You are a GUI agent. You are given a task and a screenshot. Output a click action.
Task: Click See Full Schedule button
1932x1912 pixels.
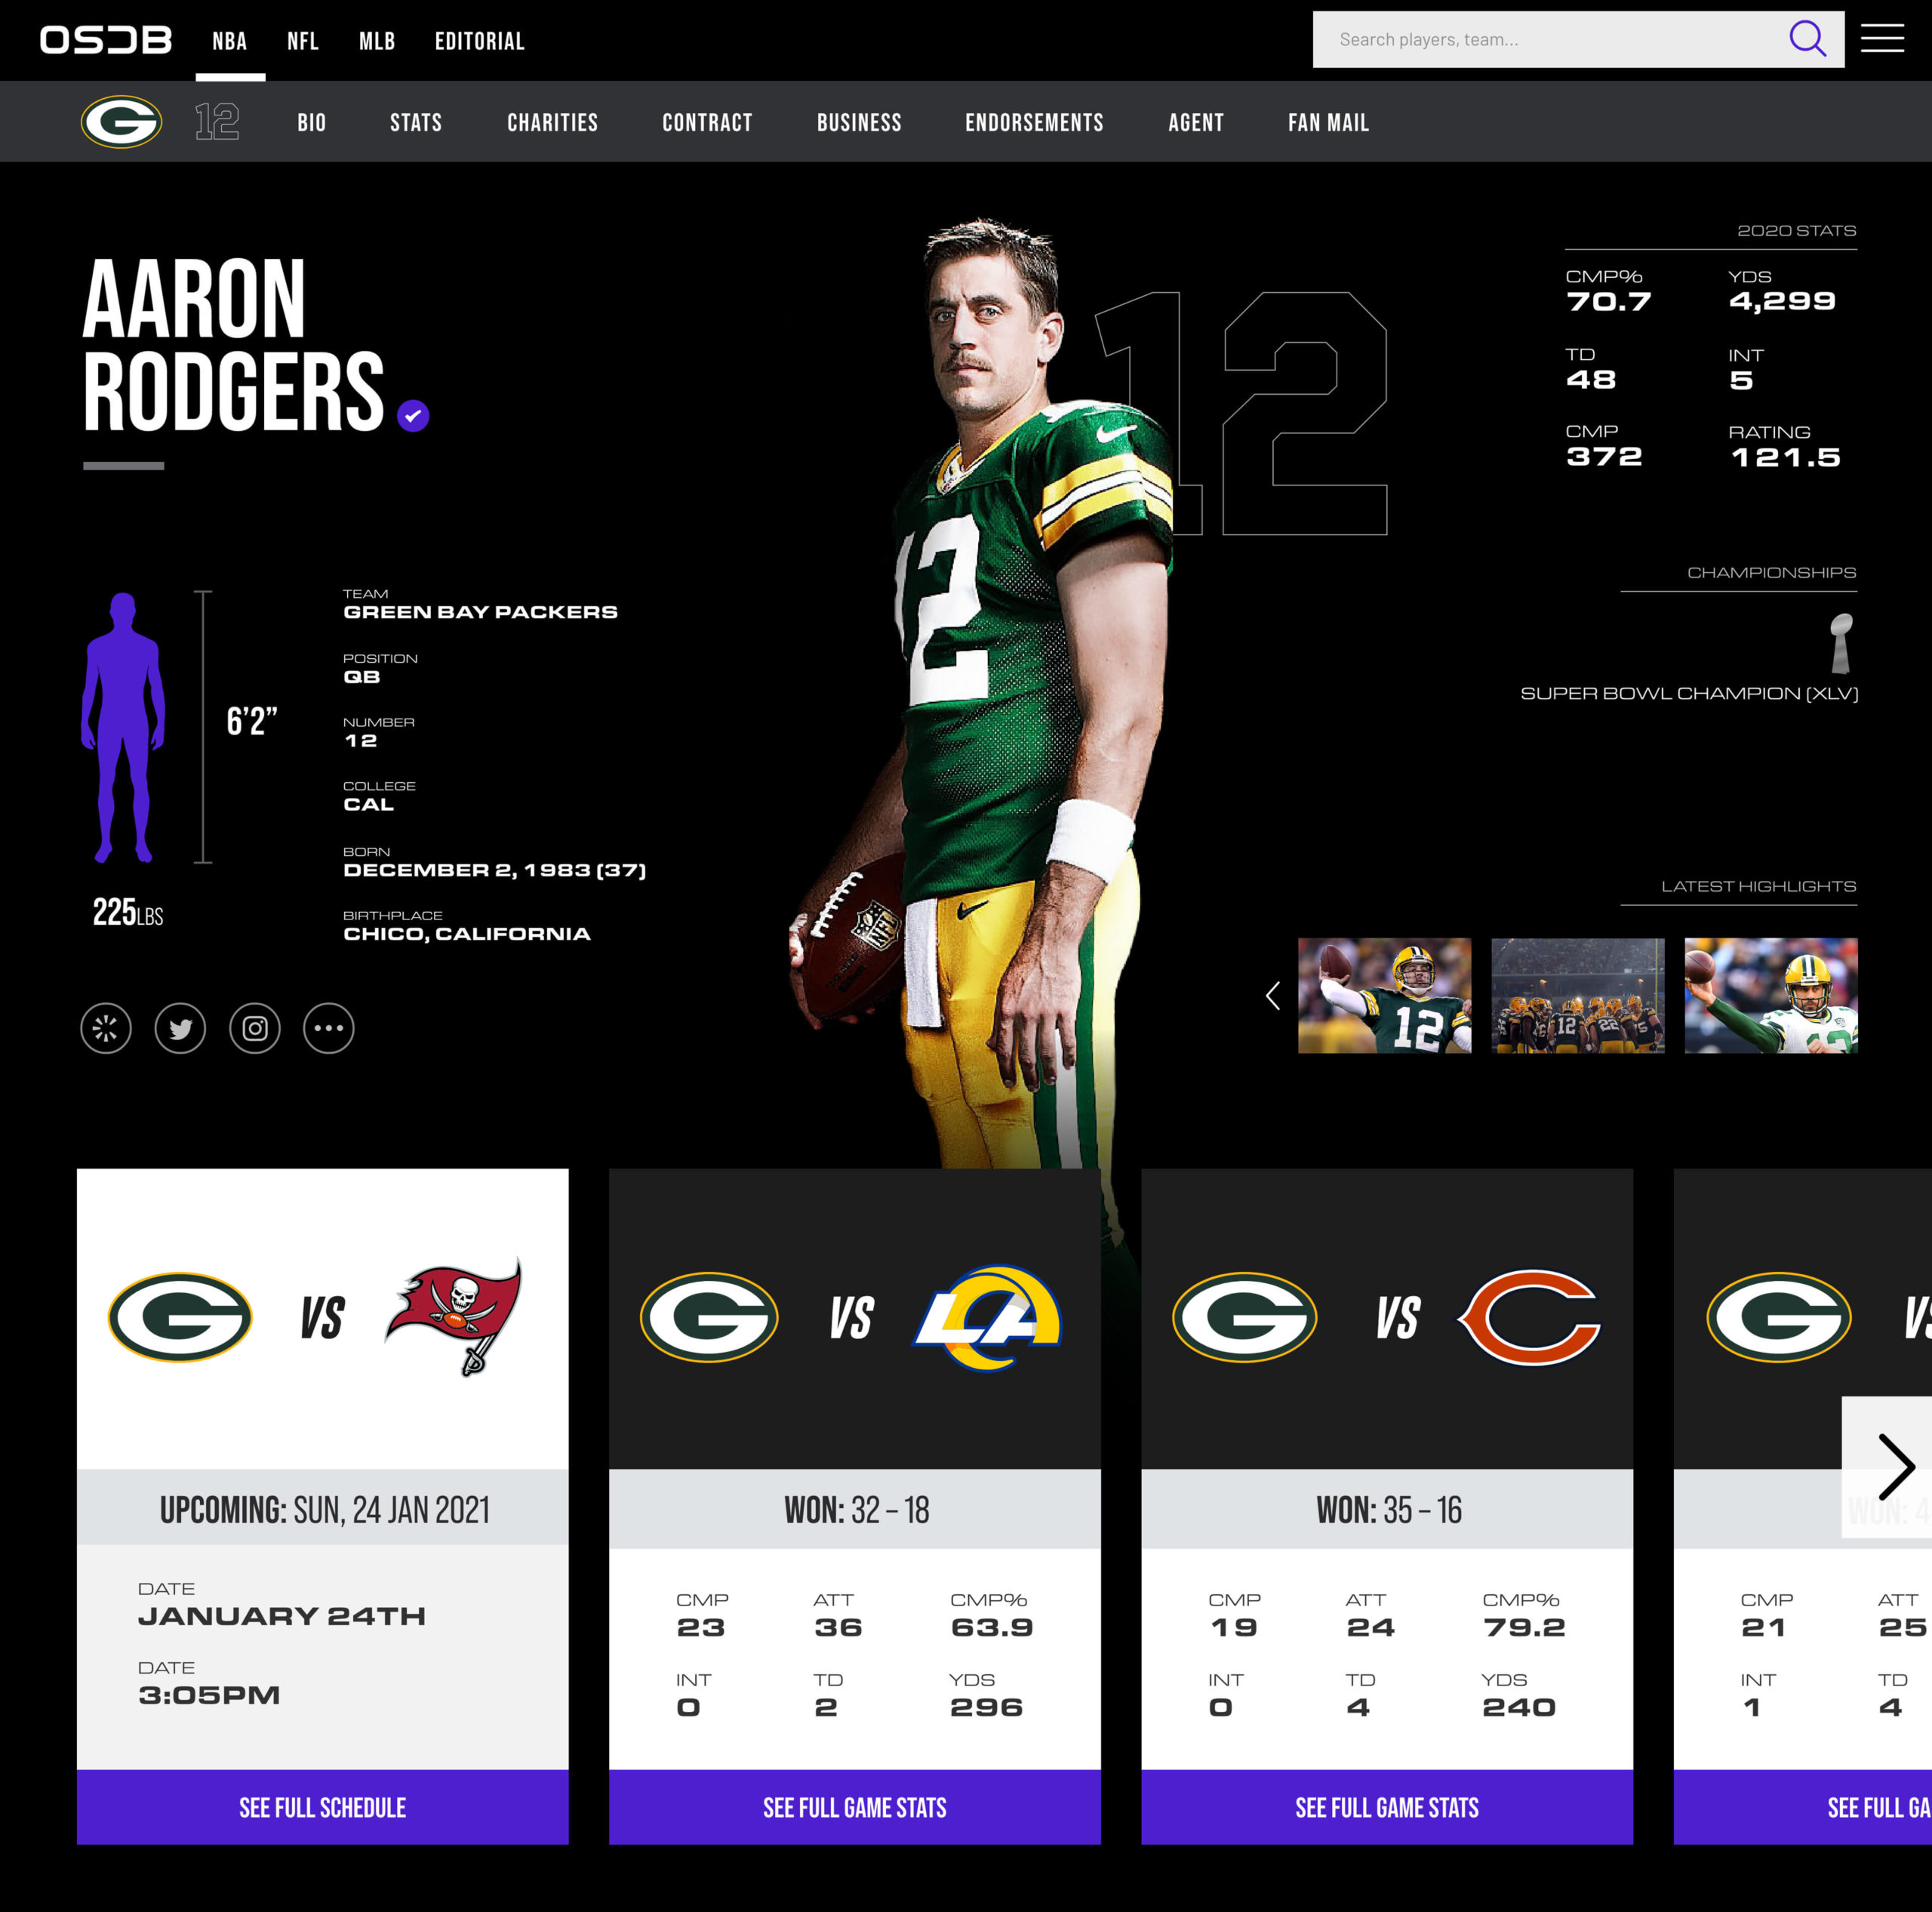coord(323,1807)
